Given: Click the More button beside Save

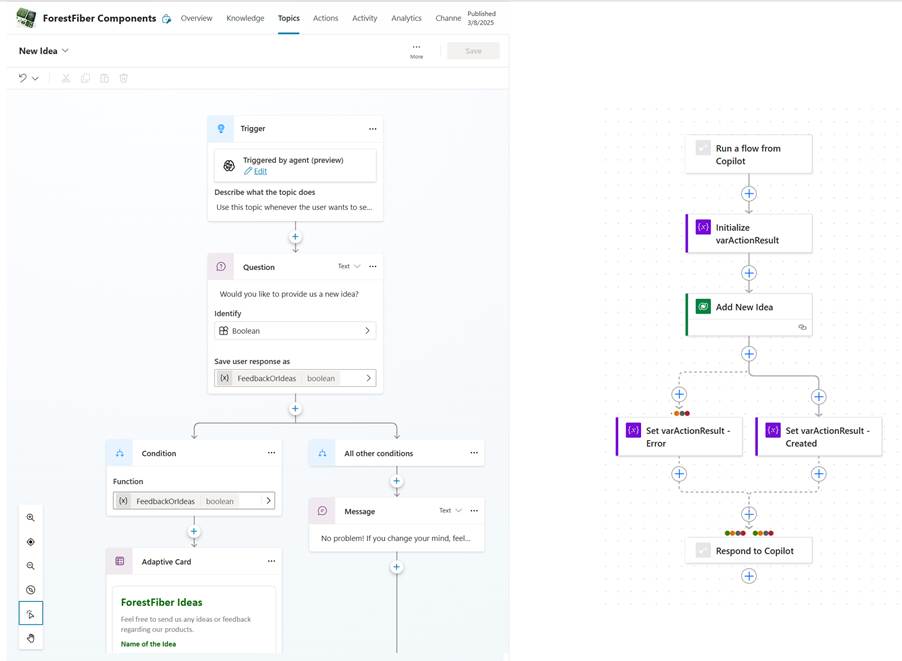Looking at the screenshot, I should coord(416,50).
